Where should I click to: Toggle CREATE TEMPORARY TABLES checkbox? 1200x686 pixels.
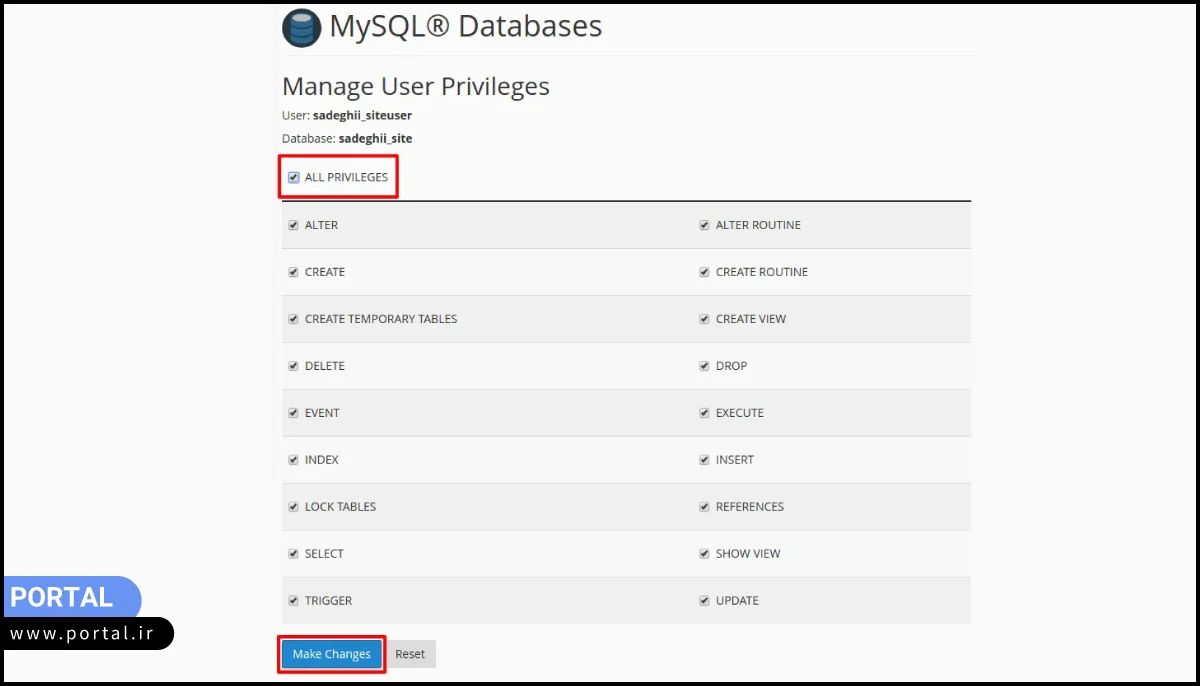(294, 319)
